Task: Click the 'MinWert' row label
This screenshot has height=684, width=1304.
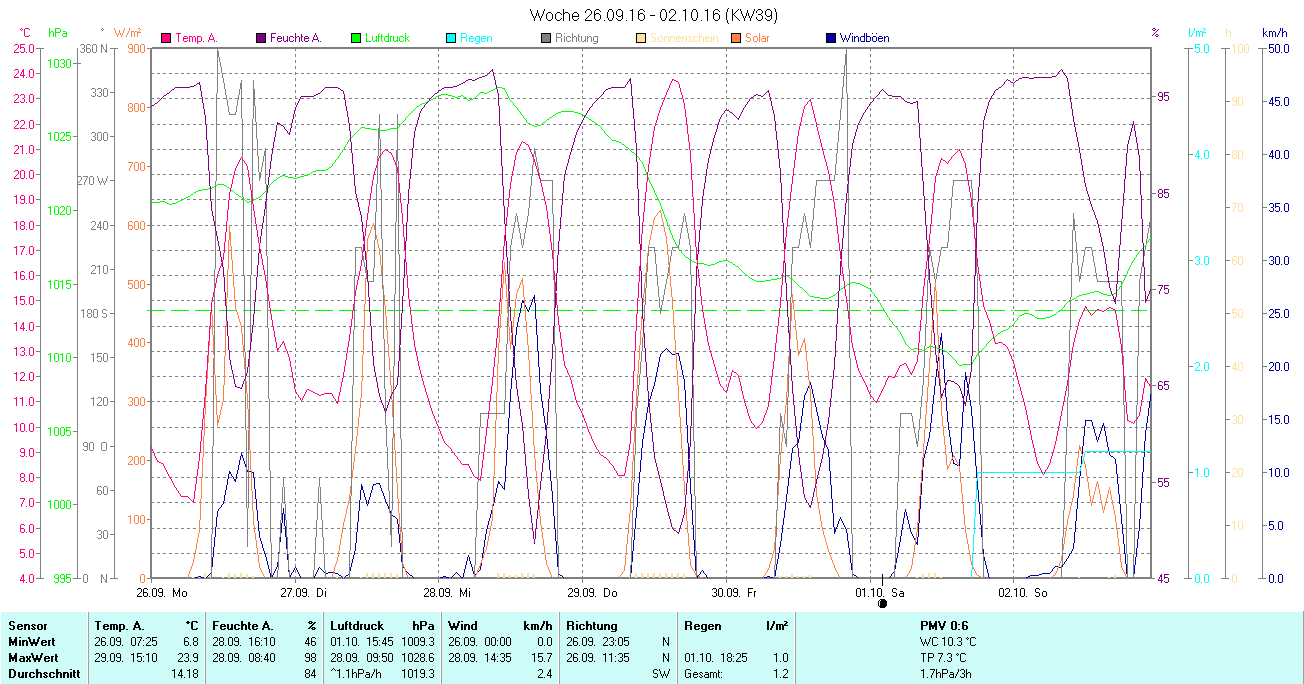Action: [31, 641]
